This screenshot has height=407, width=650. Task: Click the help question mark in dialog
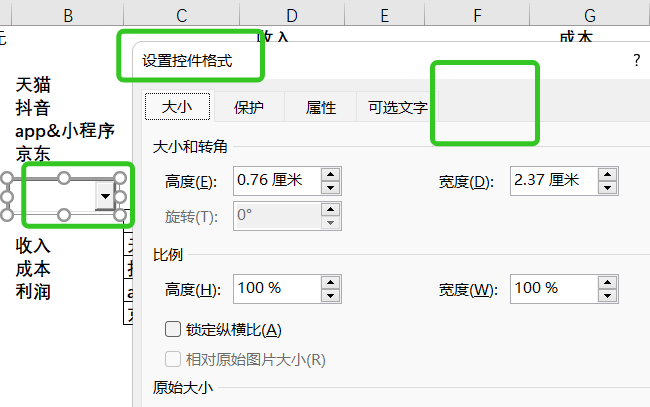636,60
